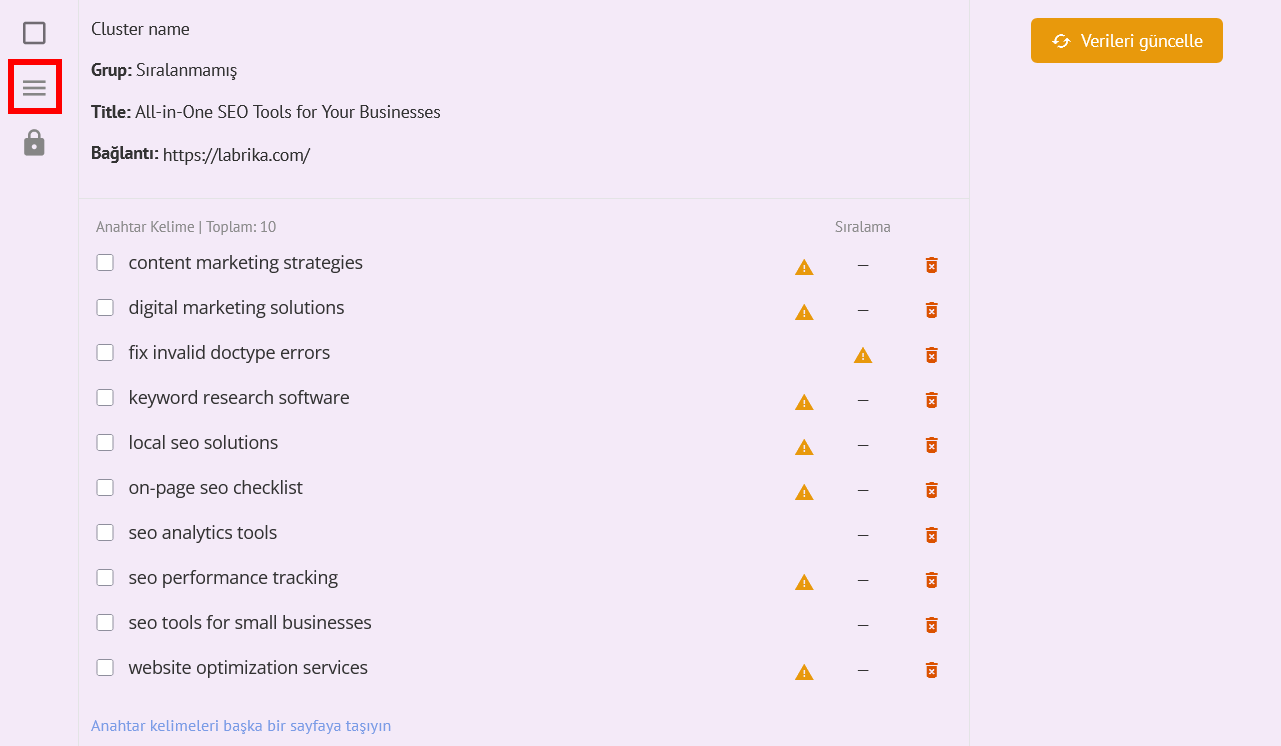Click trash icon for 'keyword research software'
This screenshot has width=1281, height=746.
pyautogui.click(x=931, y=400)
